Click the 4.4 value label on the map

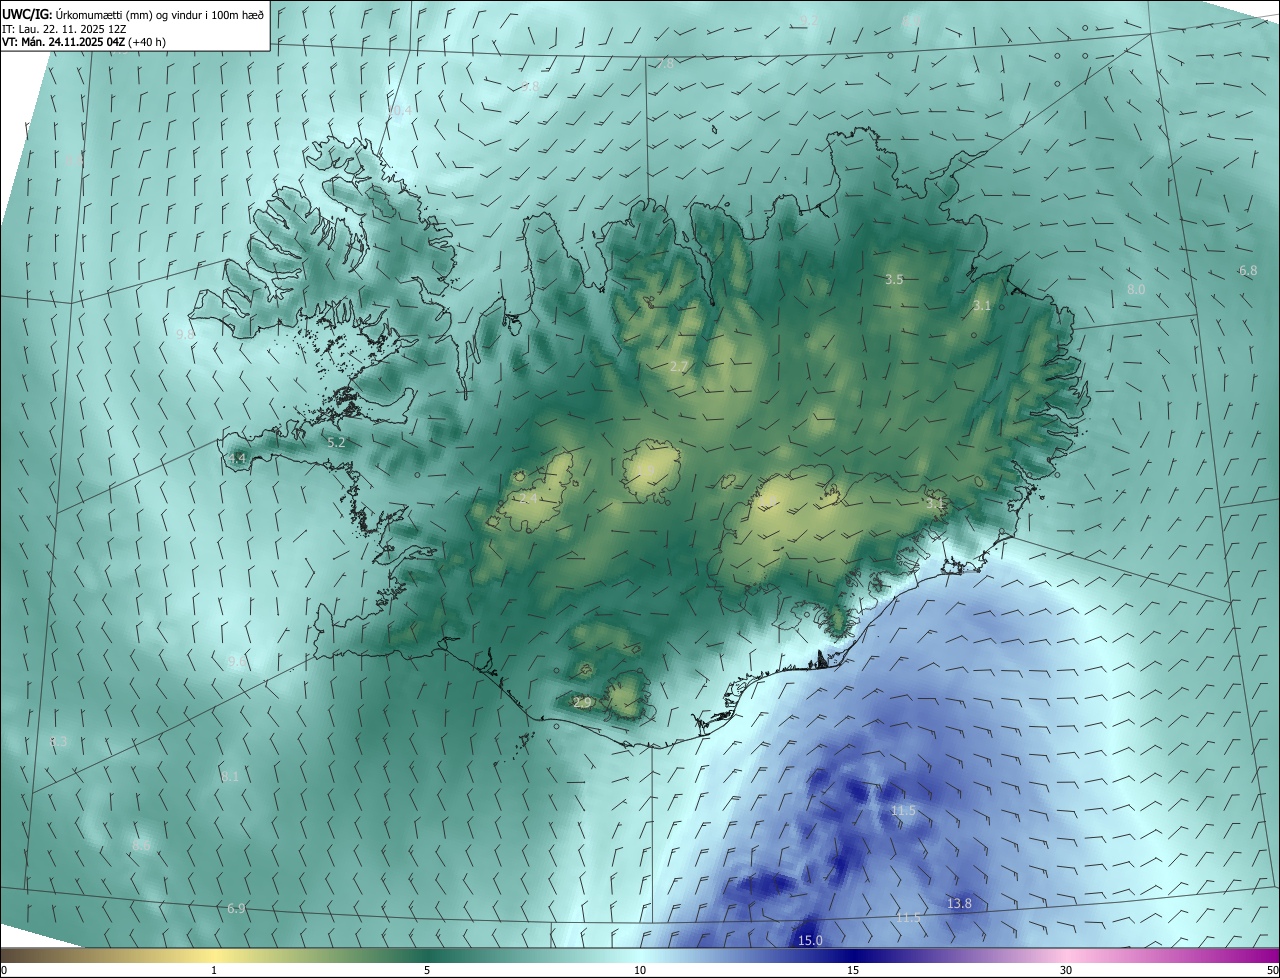tap(237, 458)
